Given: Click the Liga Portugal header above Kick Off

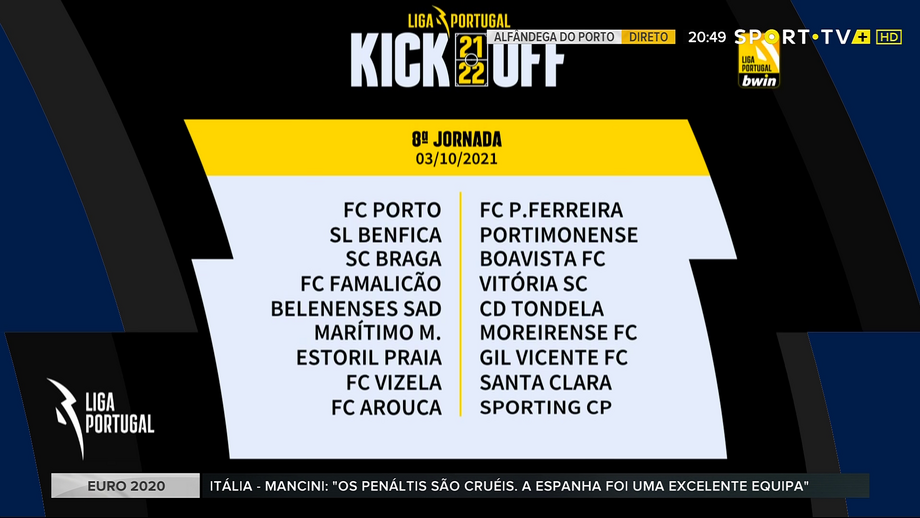Looking at the screenshot, I should (x=459, y=19).
